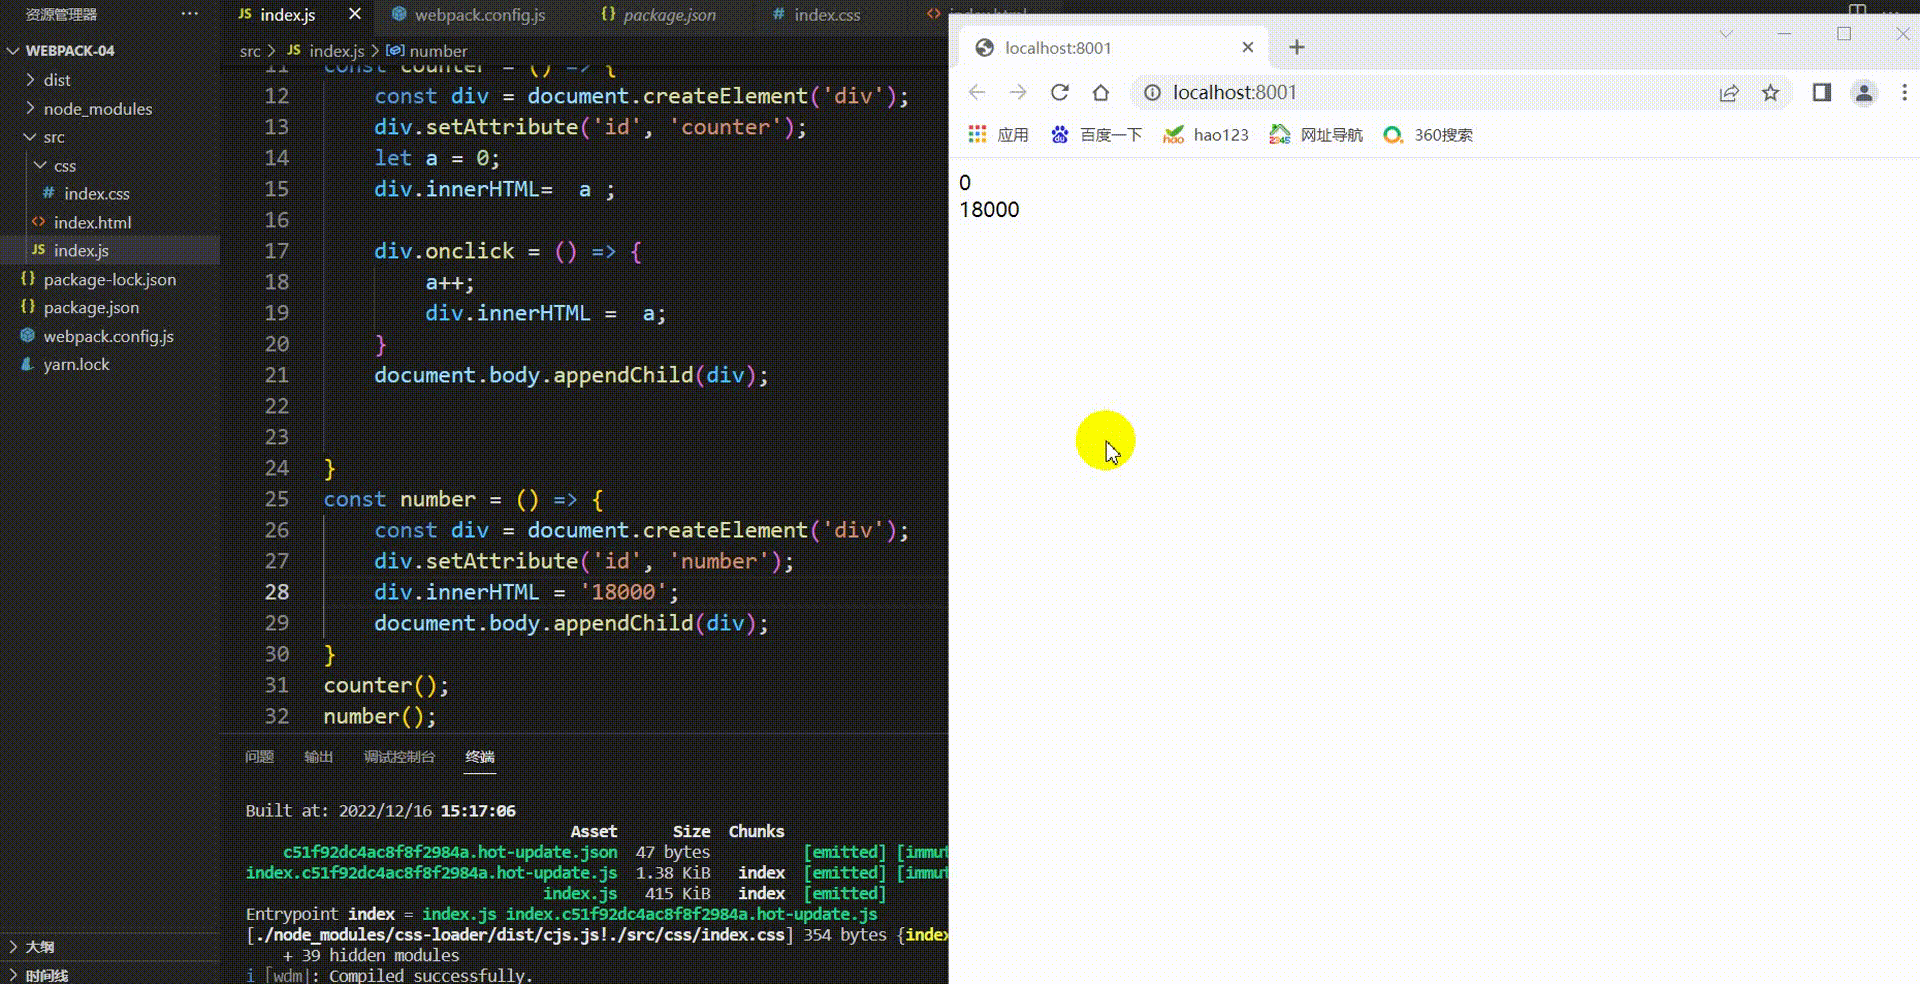Image resolution: width=1920 pixels, height=984 pixels.
Task: Click the yarn icon beside yarn.lock
Action: pyautogui.click(x=28, y=364)
